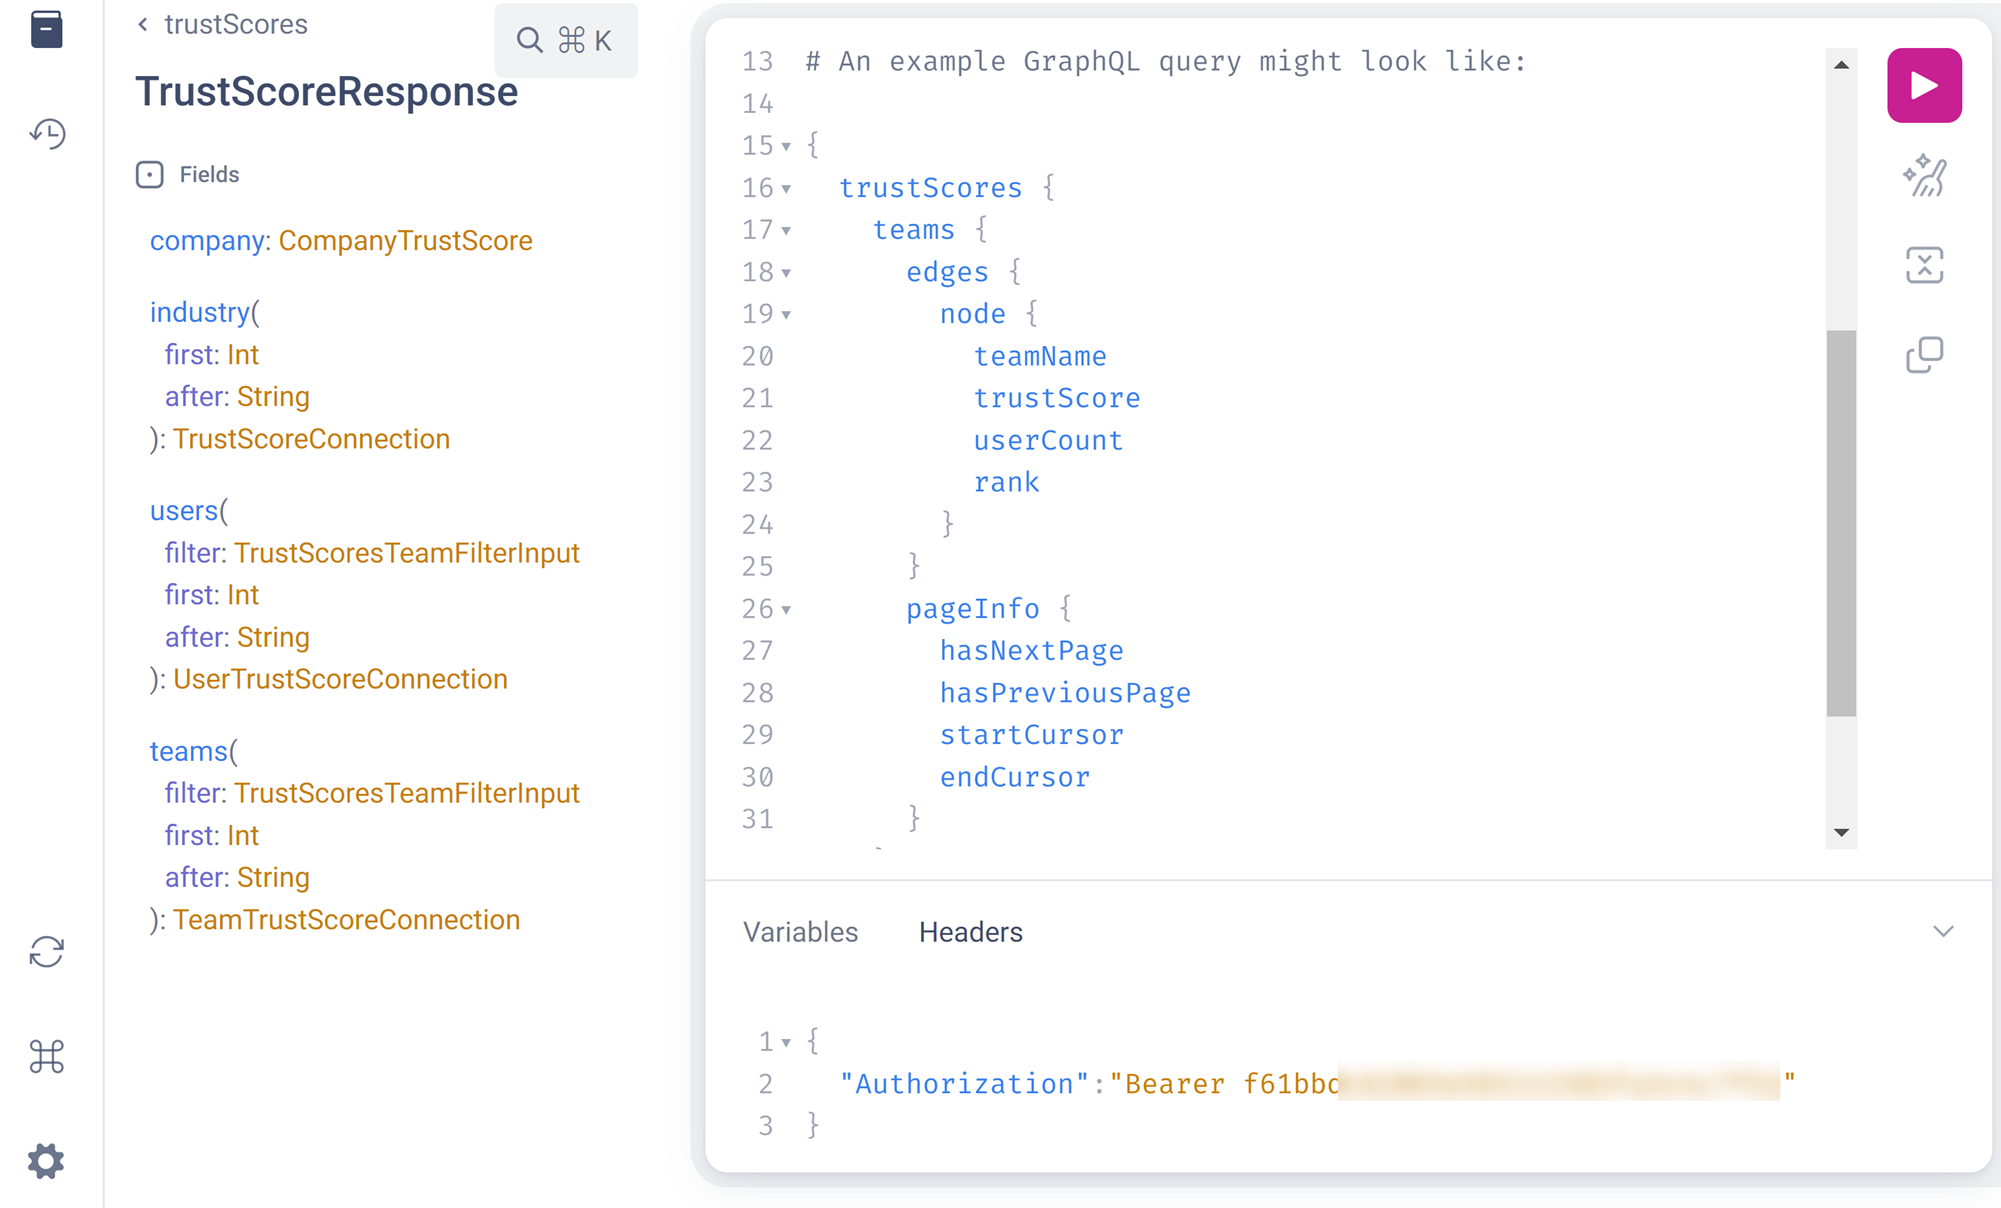Open the settings gear icon

point(47,1161)
